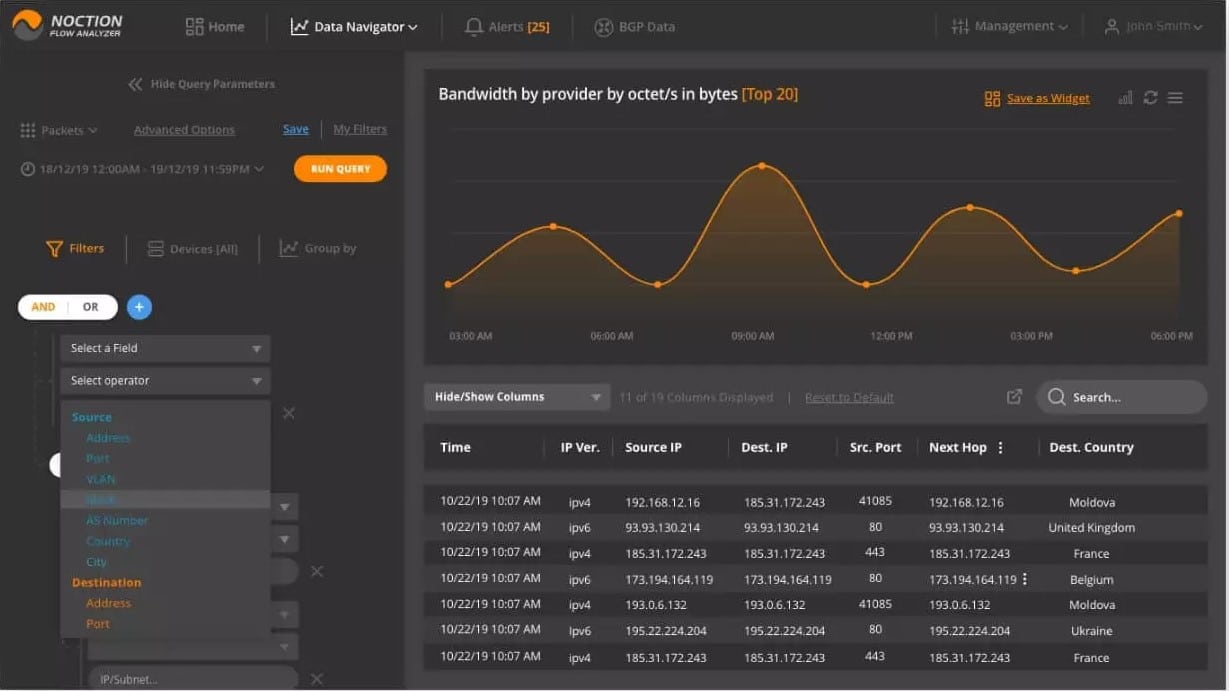Open Advanced Options link
The height and width of the screenshot is (691, 1229).
[184, 130]
